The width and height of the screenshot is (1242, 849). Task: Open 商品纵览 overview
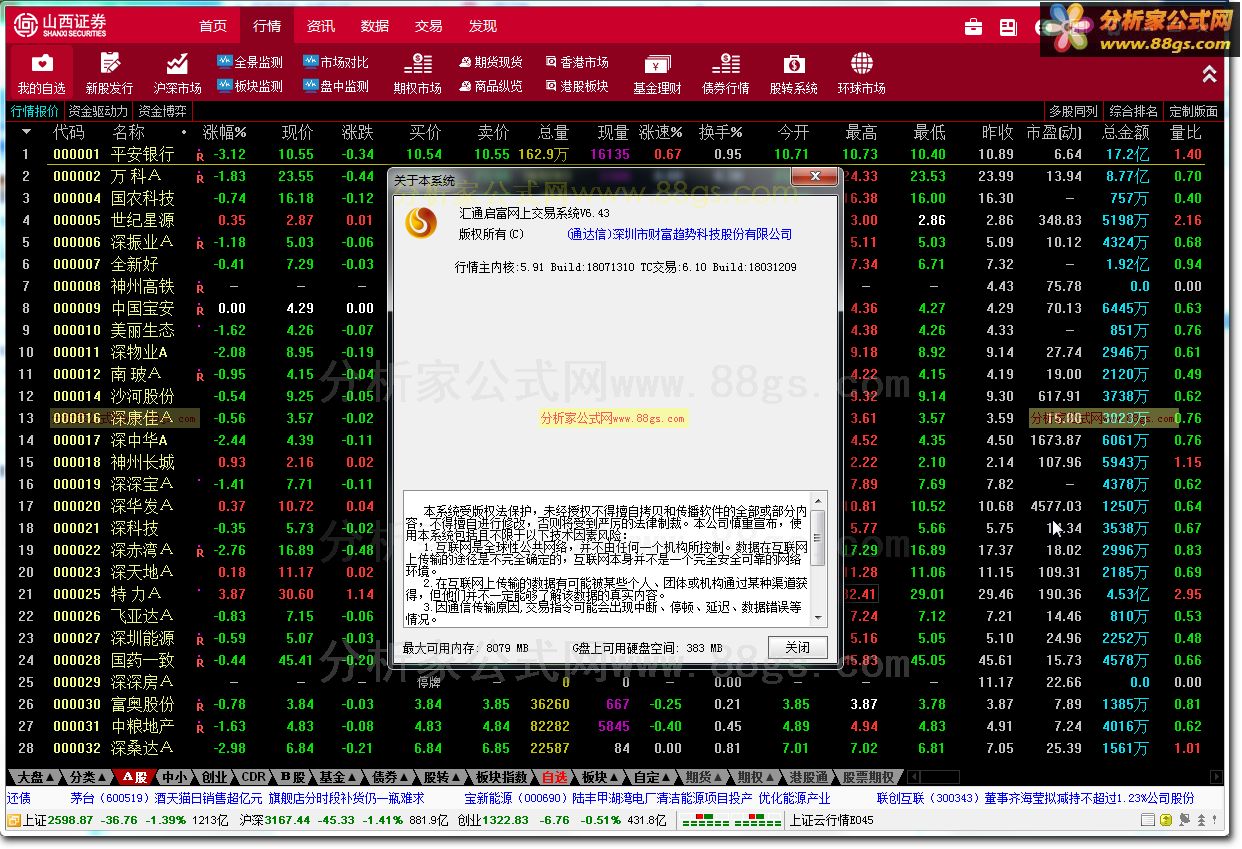pyautogui.click(x=491, y=87)
